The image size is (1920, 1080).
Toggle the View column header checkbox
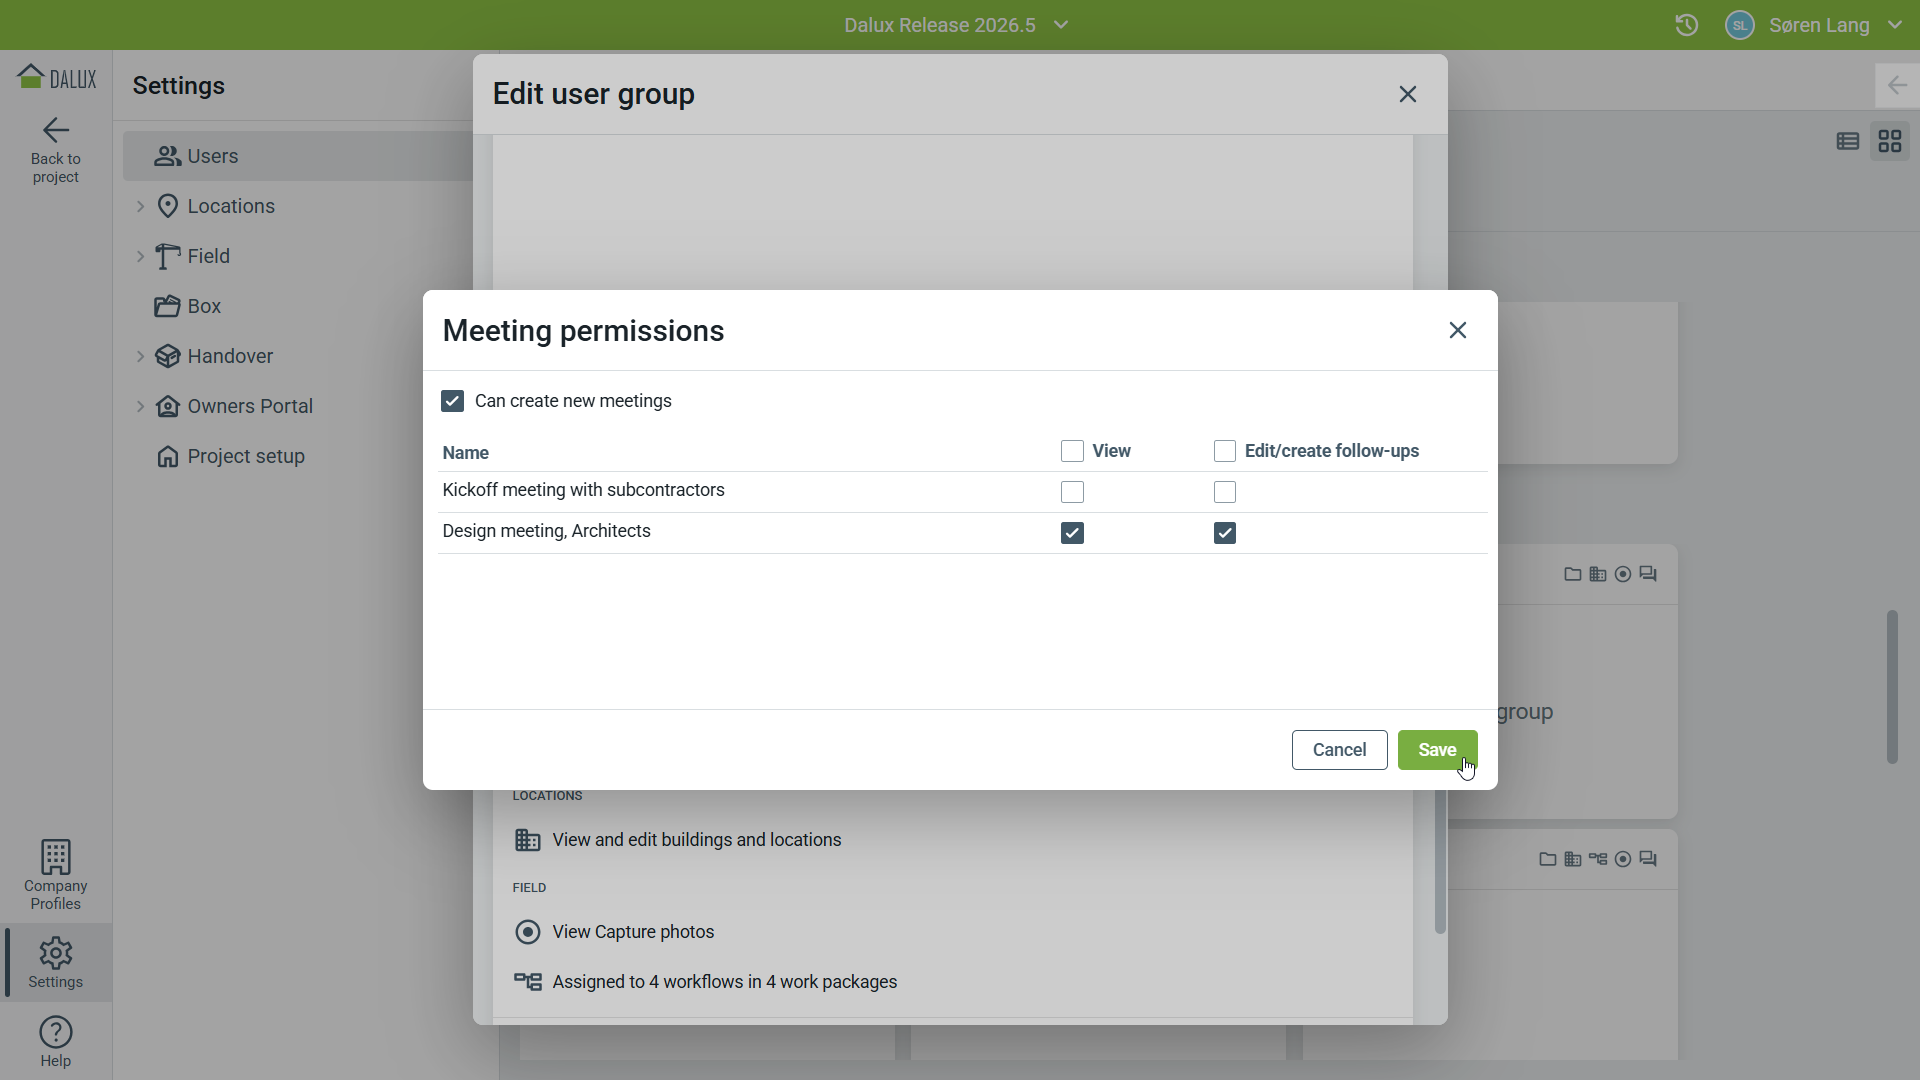coord(1072,451)
